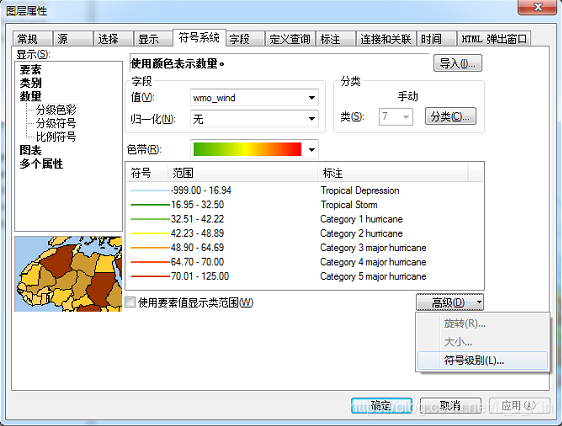Click the 标注 column header
The image size is (562, 426).
point(392,173)
